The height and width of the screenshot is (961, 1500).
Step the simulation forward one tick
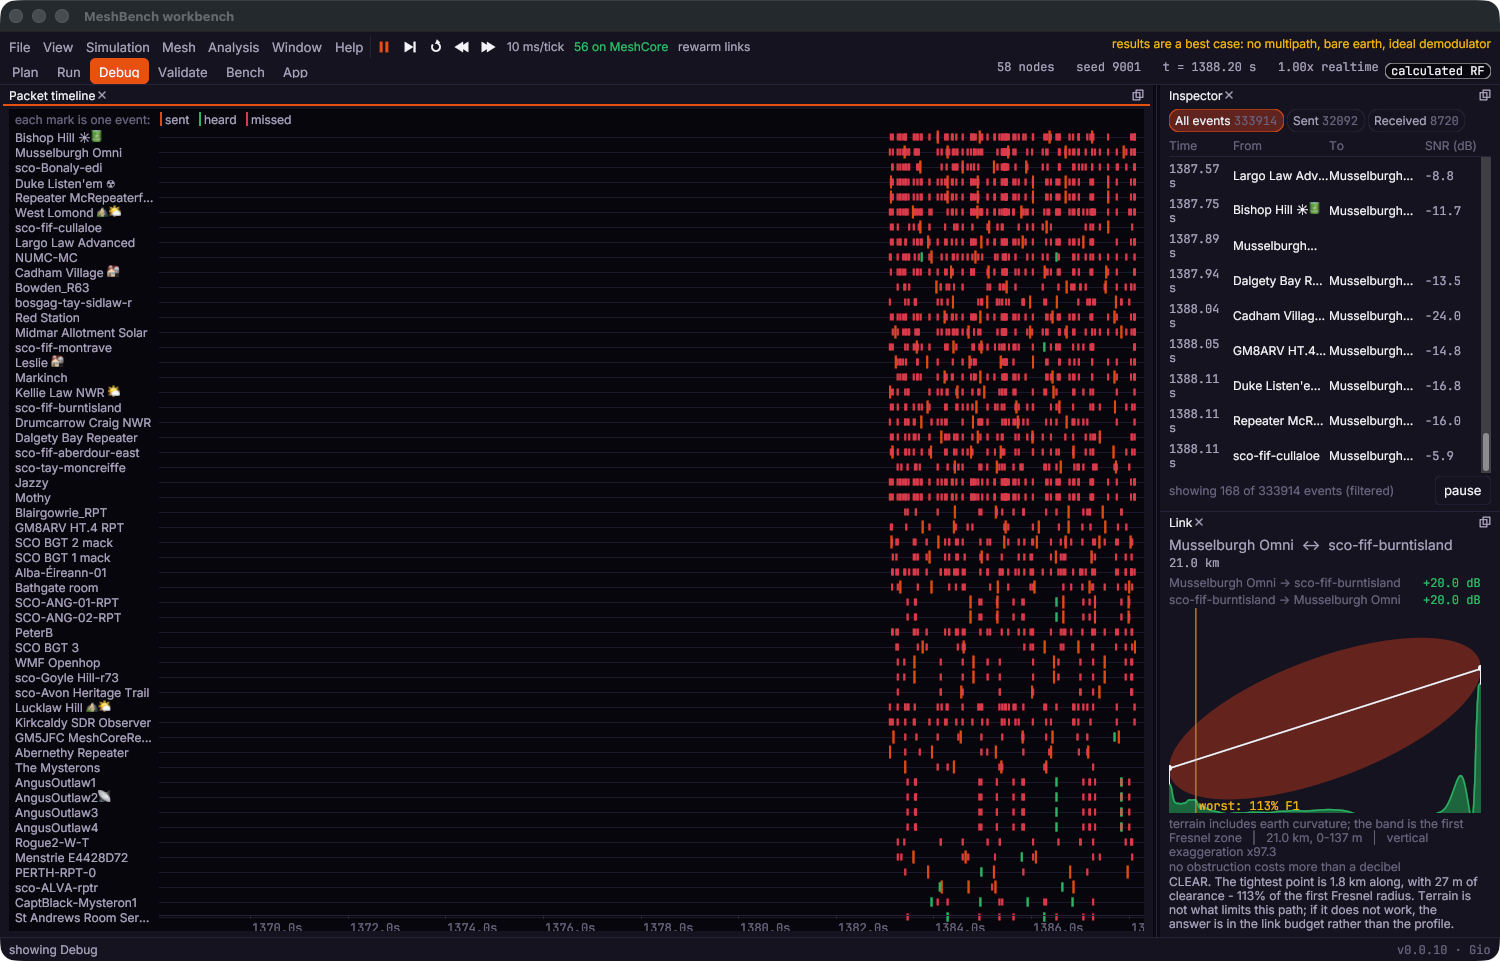tap(410, 47)
